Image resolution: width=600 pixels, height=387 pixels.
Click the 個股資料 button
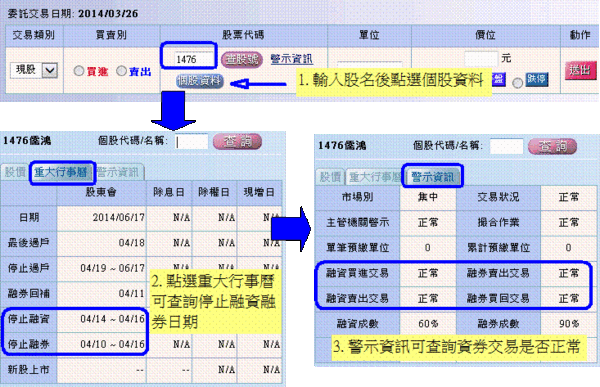coord(200,81)
